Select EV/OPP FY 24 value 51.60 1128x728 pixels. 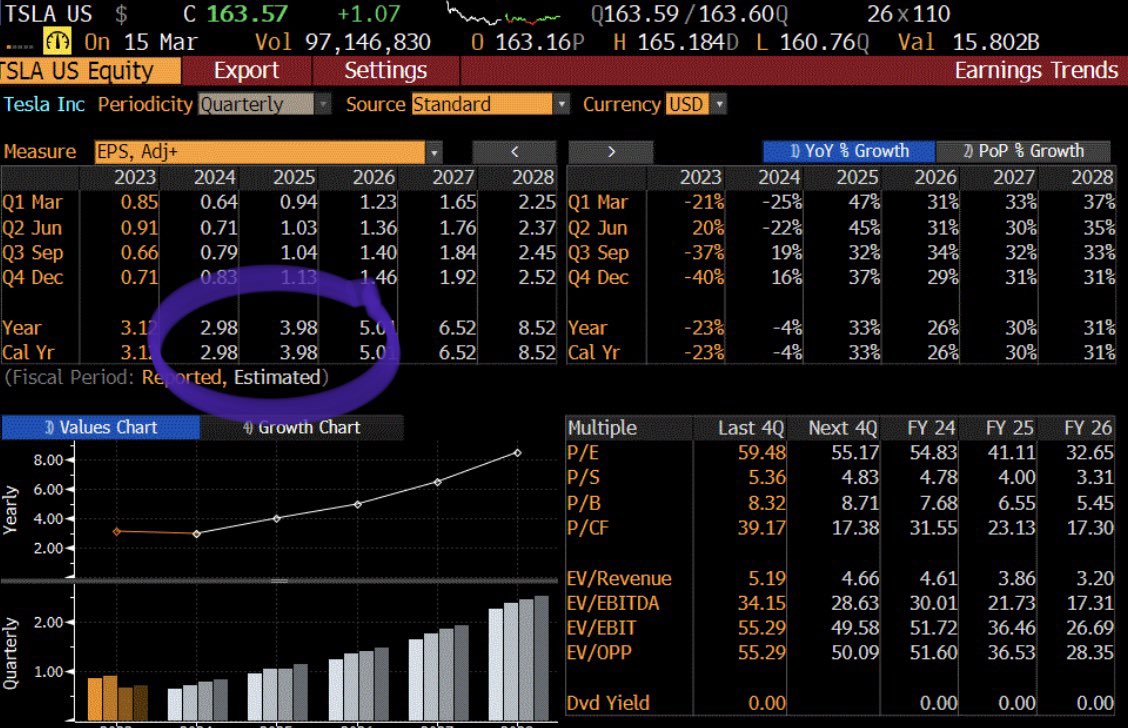tap(933, 652)
